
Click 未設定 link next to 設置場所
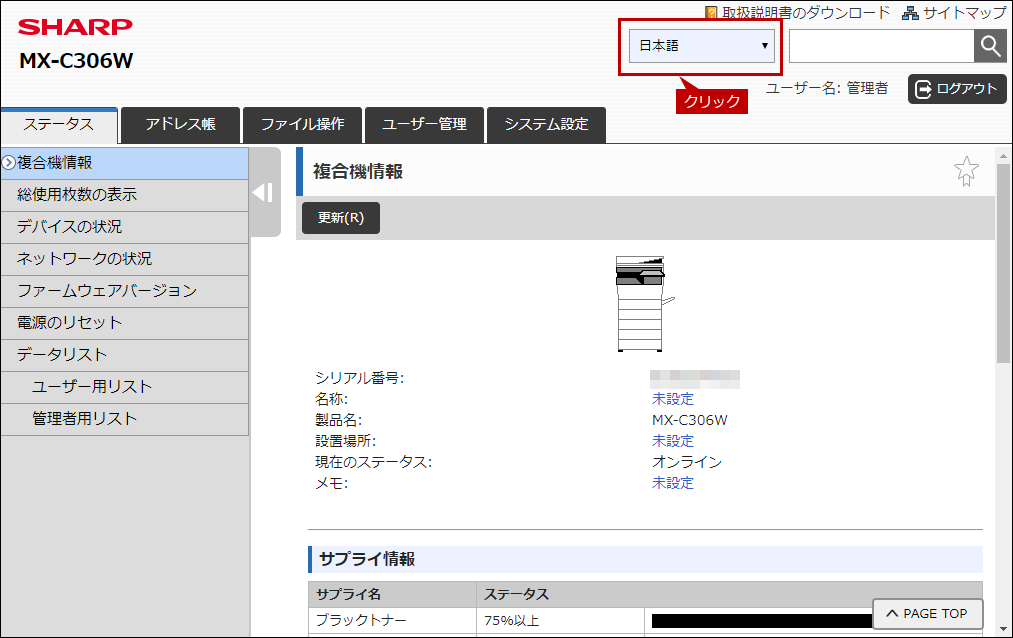click(673, 441)
